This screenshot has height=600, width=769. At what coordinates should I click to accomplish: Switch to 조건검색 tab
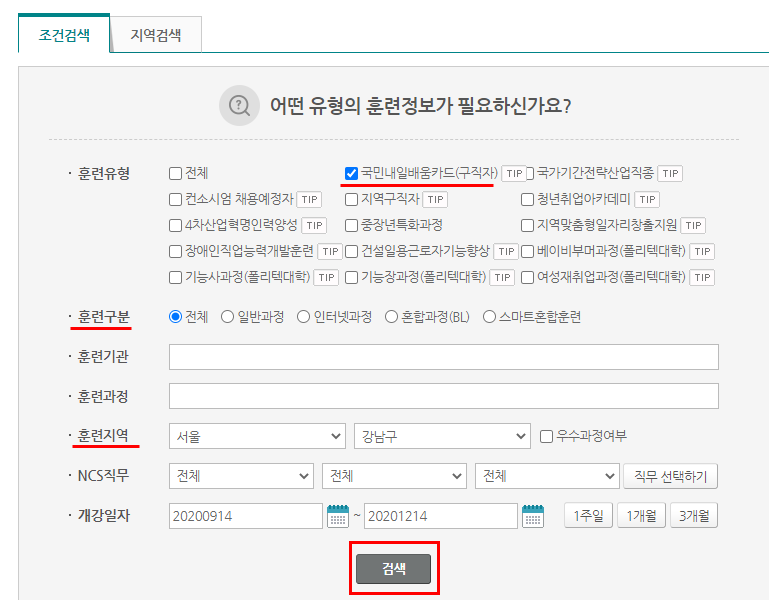tap(64, 35)
